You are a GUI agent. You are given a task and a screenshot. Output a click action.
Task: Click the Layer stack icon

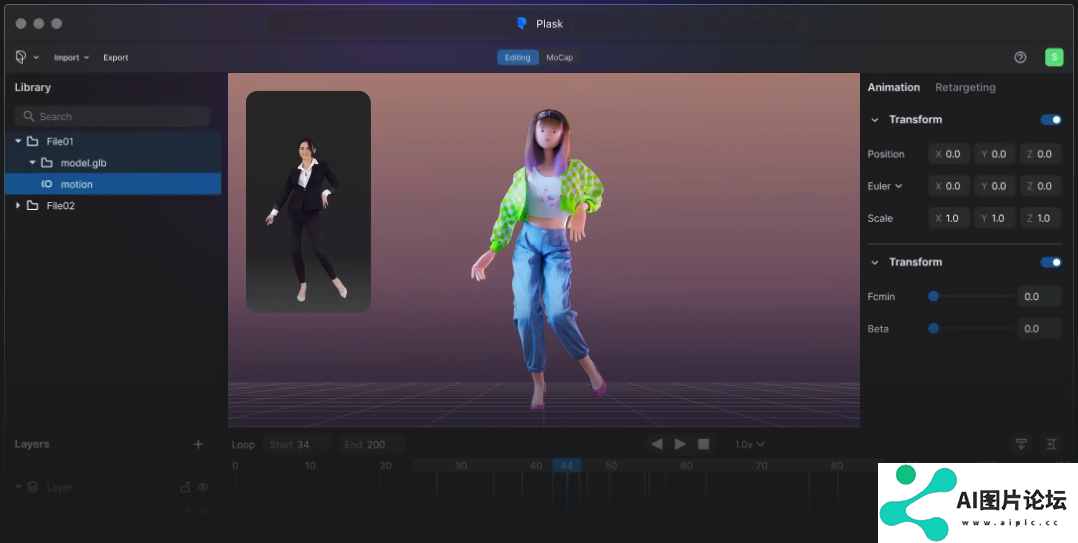[32, 487]
